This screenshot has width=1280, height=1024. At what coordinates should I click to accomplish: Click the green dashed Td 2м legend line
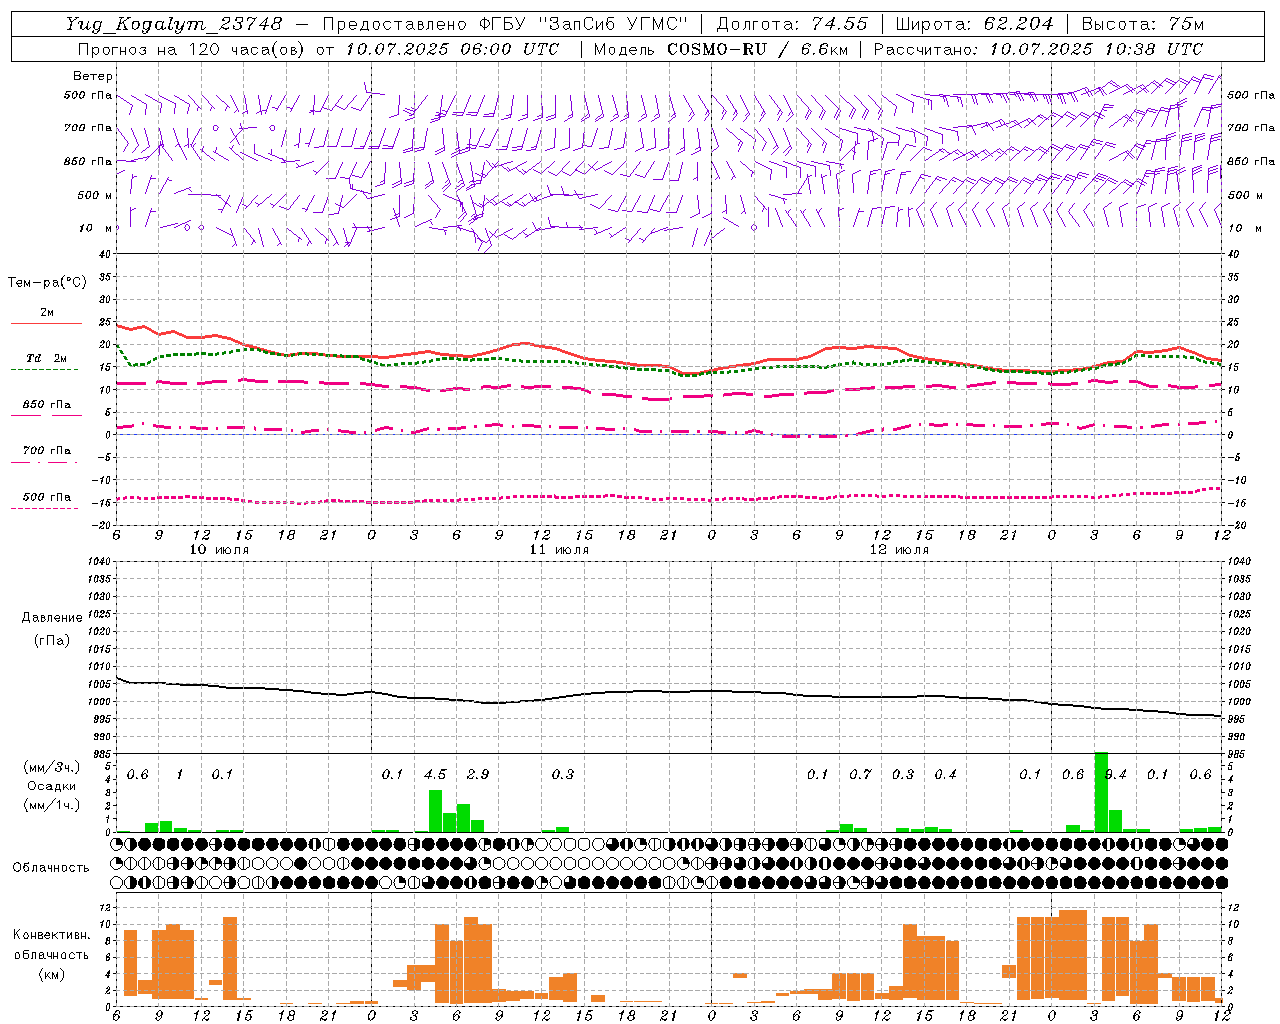pyautogui.click(x=44, y=370)
